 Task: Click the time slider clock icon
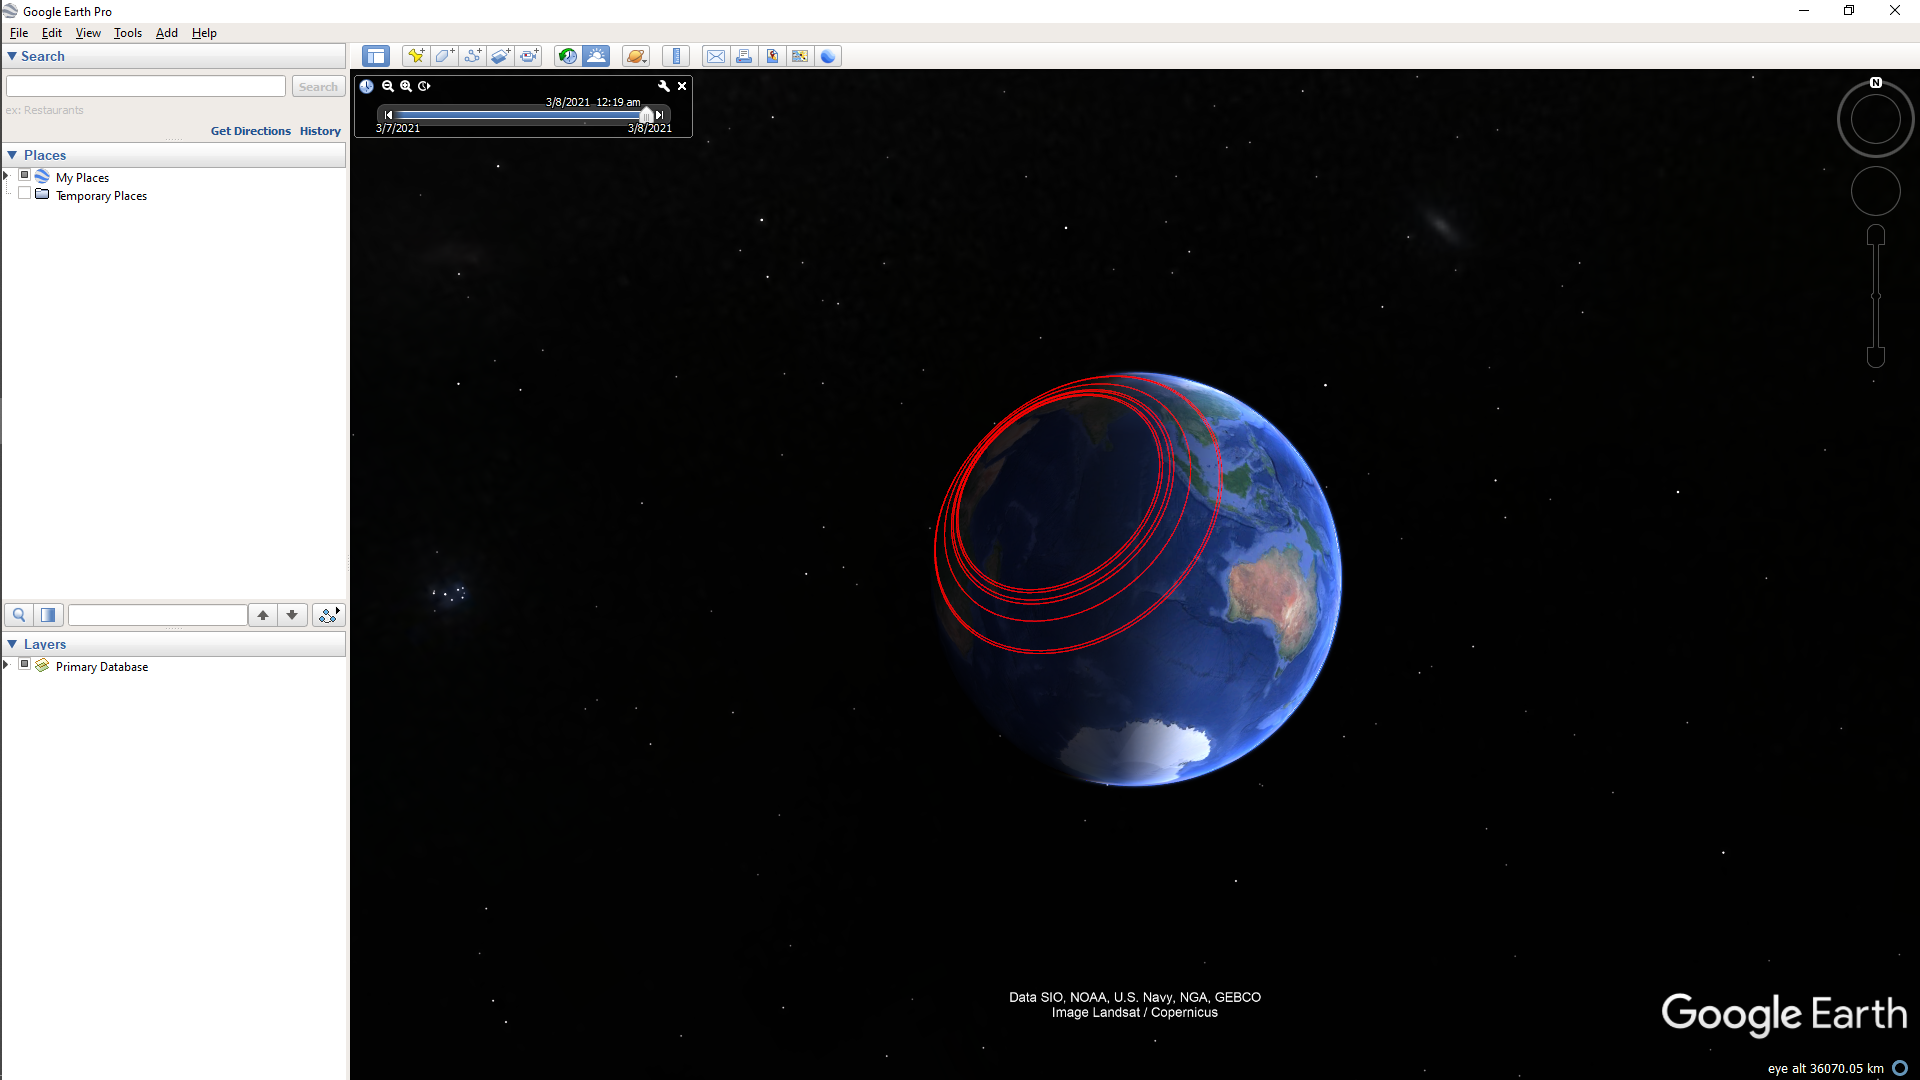(367, 86)
